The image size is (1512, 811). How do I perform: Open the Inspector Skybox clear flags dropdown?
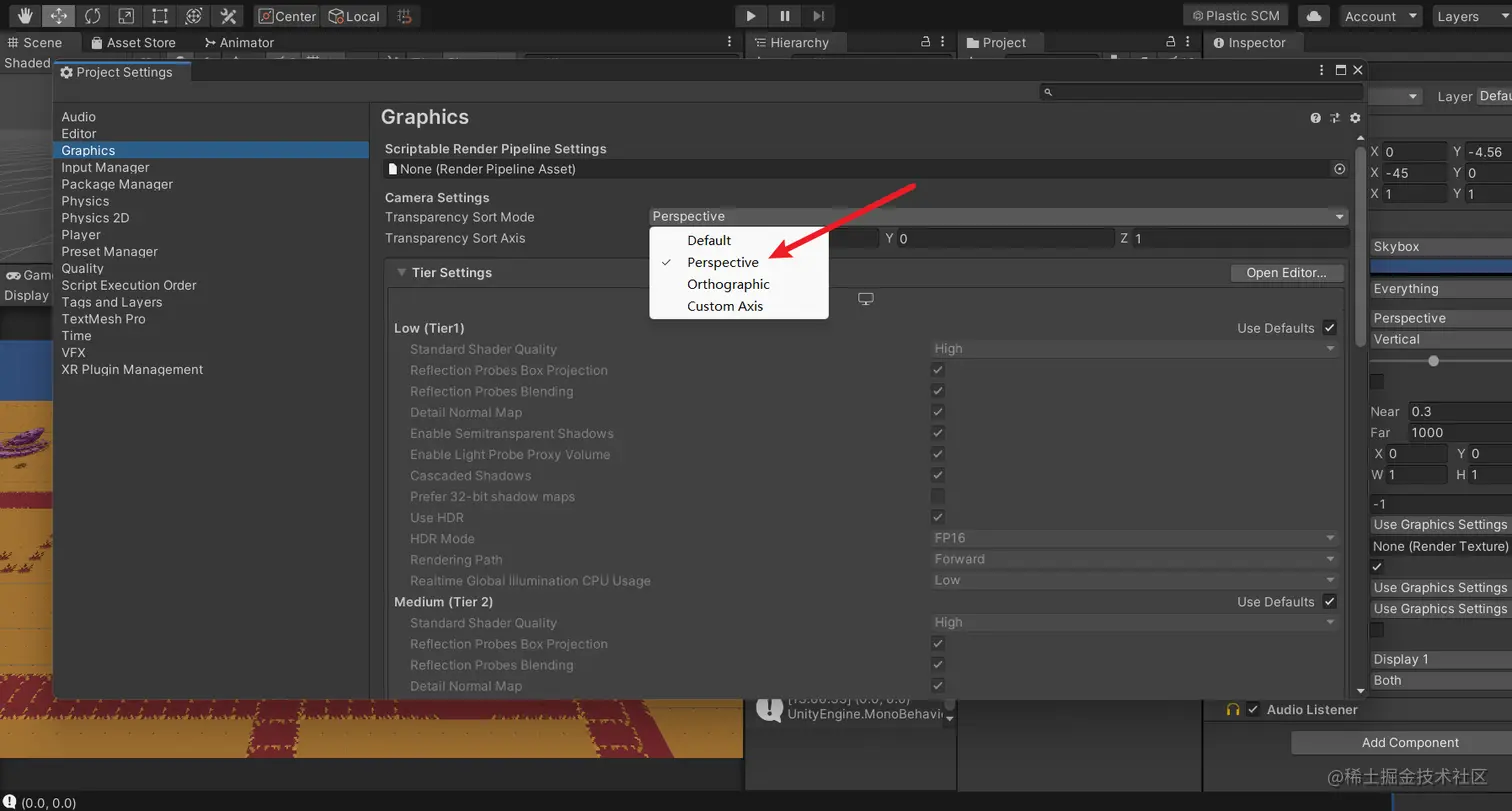click(1441, 246)
